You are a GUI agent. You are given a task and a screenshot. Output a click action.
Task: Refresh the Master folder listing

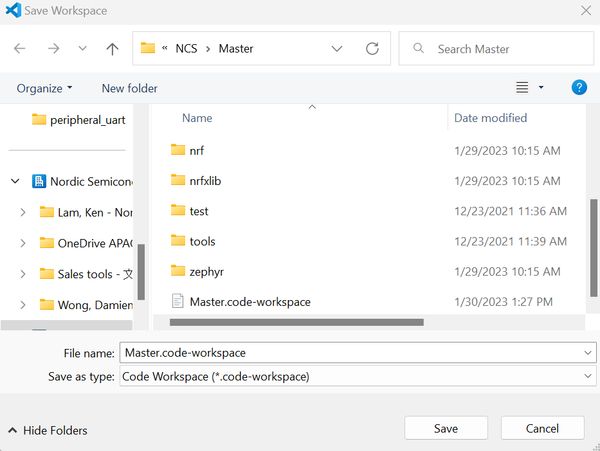click(x=372, y=48)
